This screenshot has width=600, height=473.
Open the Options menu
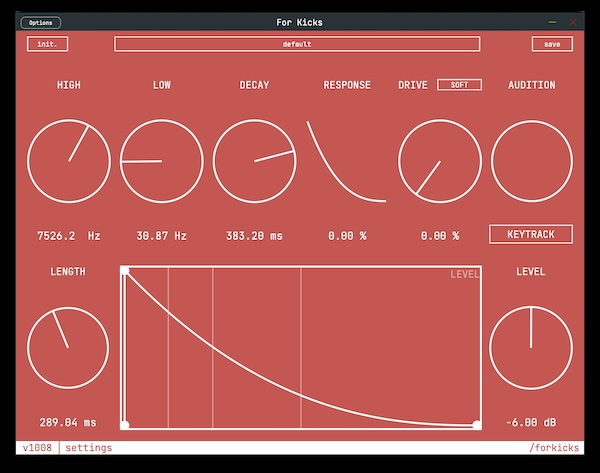(x=41, y=23)
